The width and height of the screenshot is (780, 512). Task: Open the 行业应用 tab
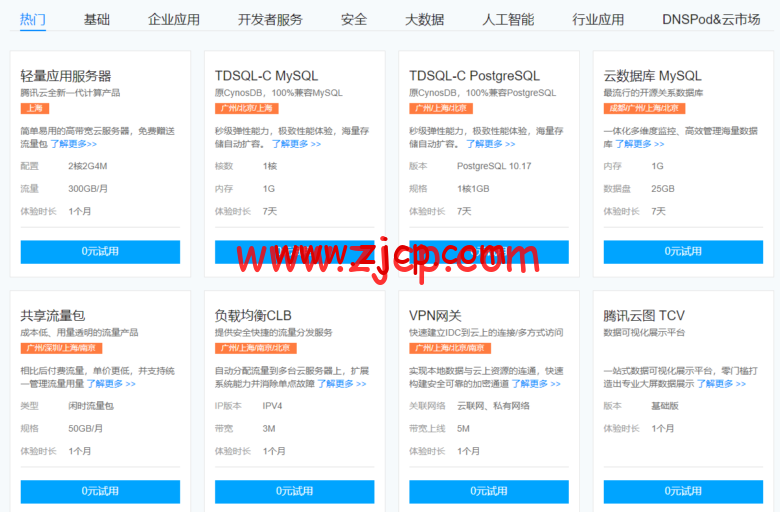pyautogui.click(x=598, y=19)
